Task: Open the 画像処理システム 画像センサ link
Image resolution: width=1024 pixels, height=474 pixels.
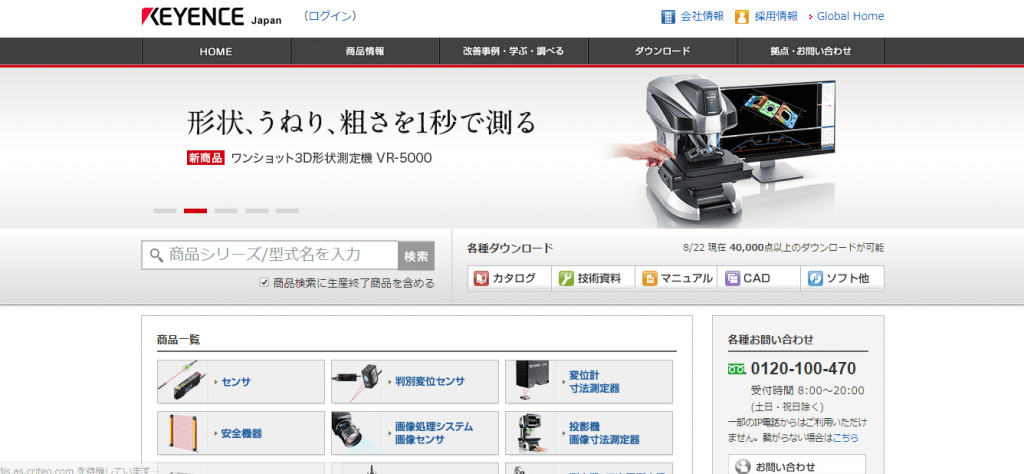Action: [x=434, y=433]
